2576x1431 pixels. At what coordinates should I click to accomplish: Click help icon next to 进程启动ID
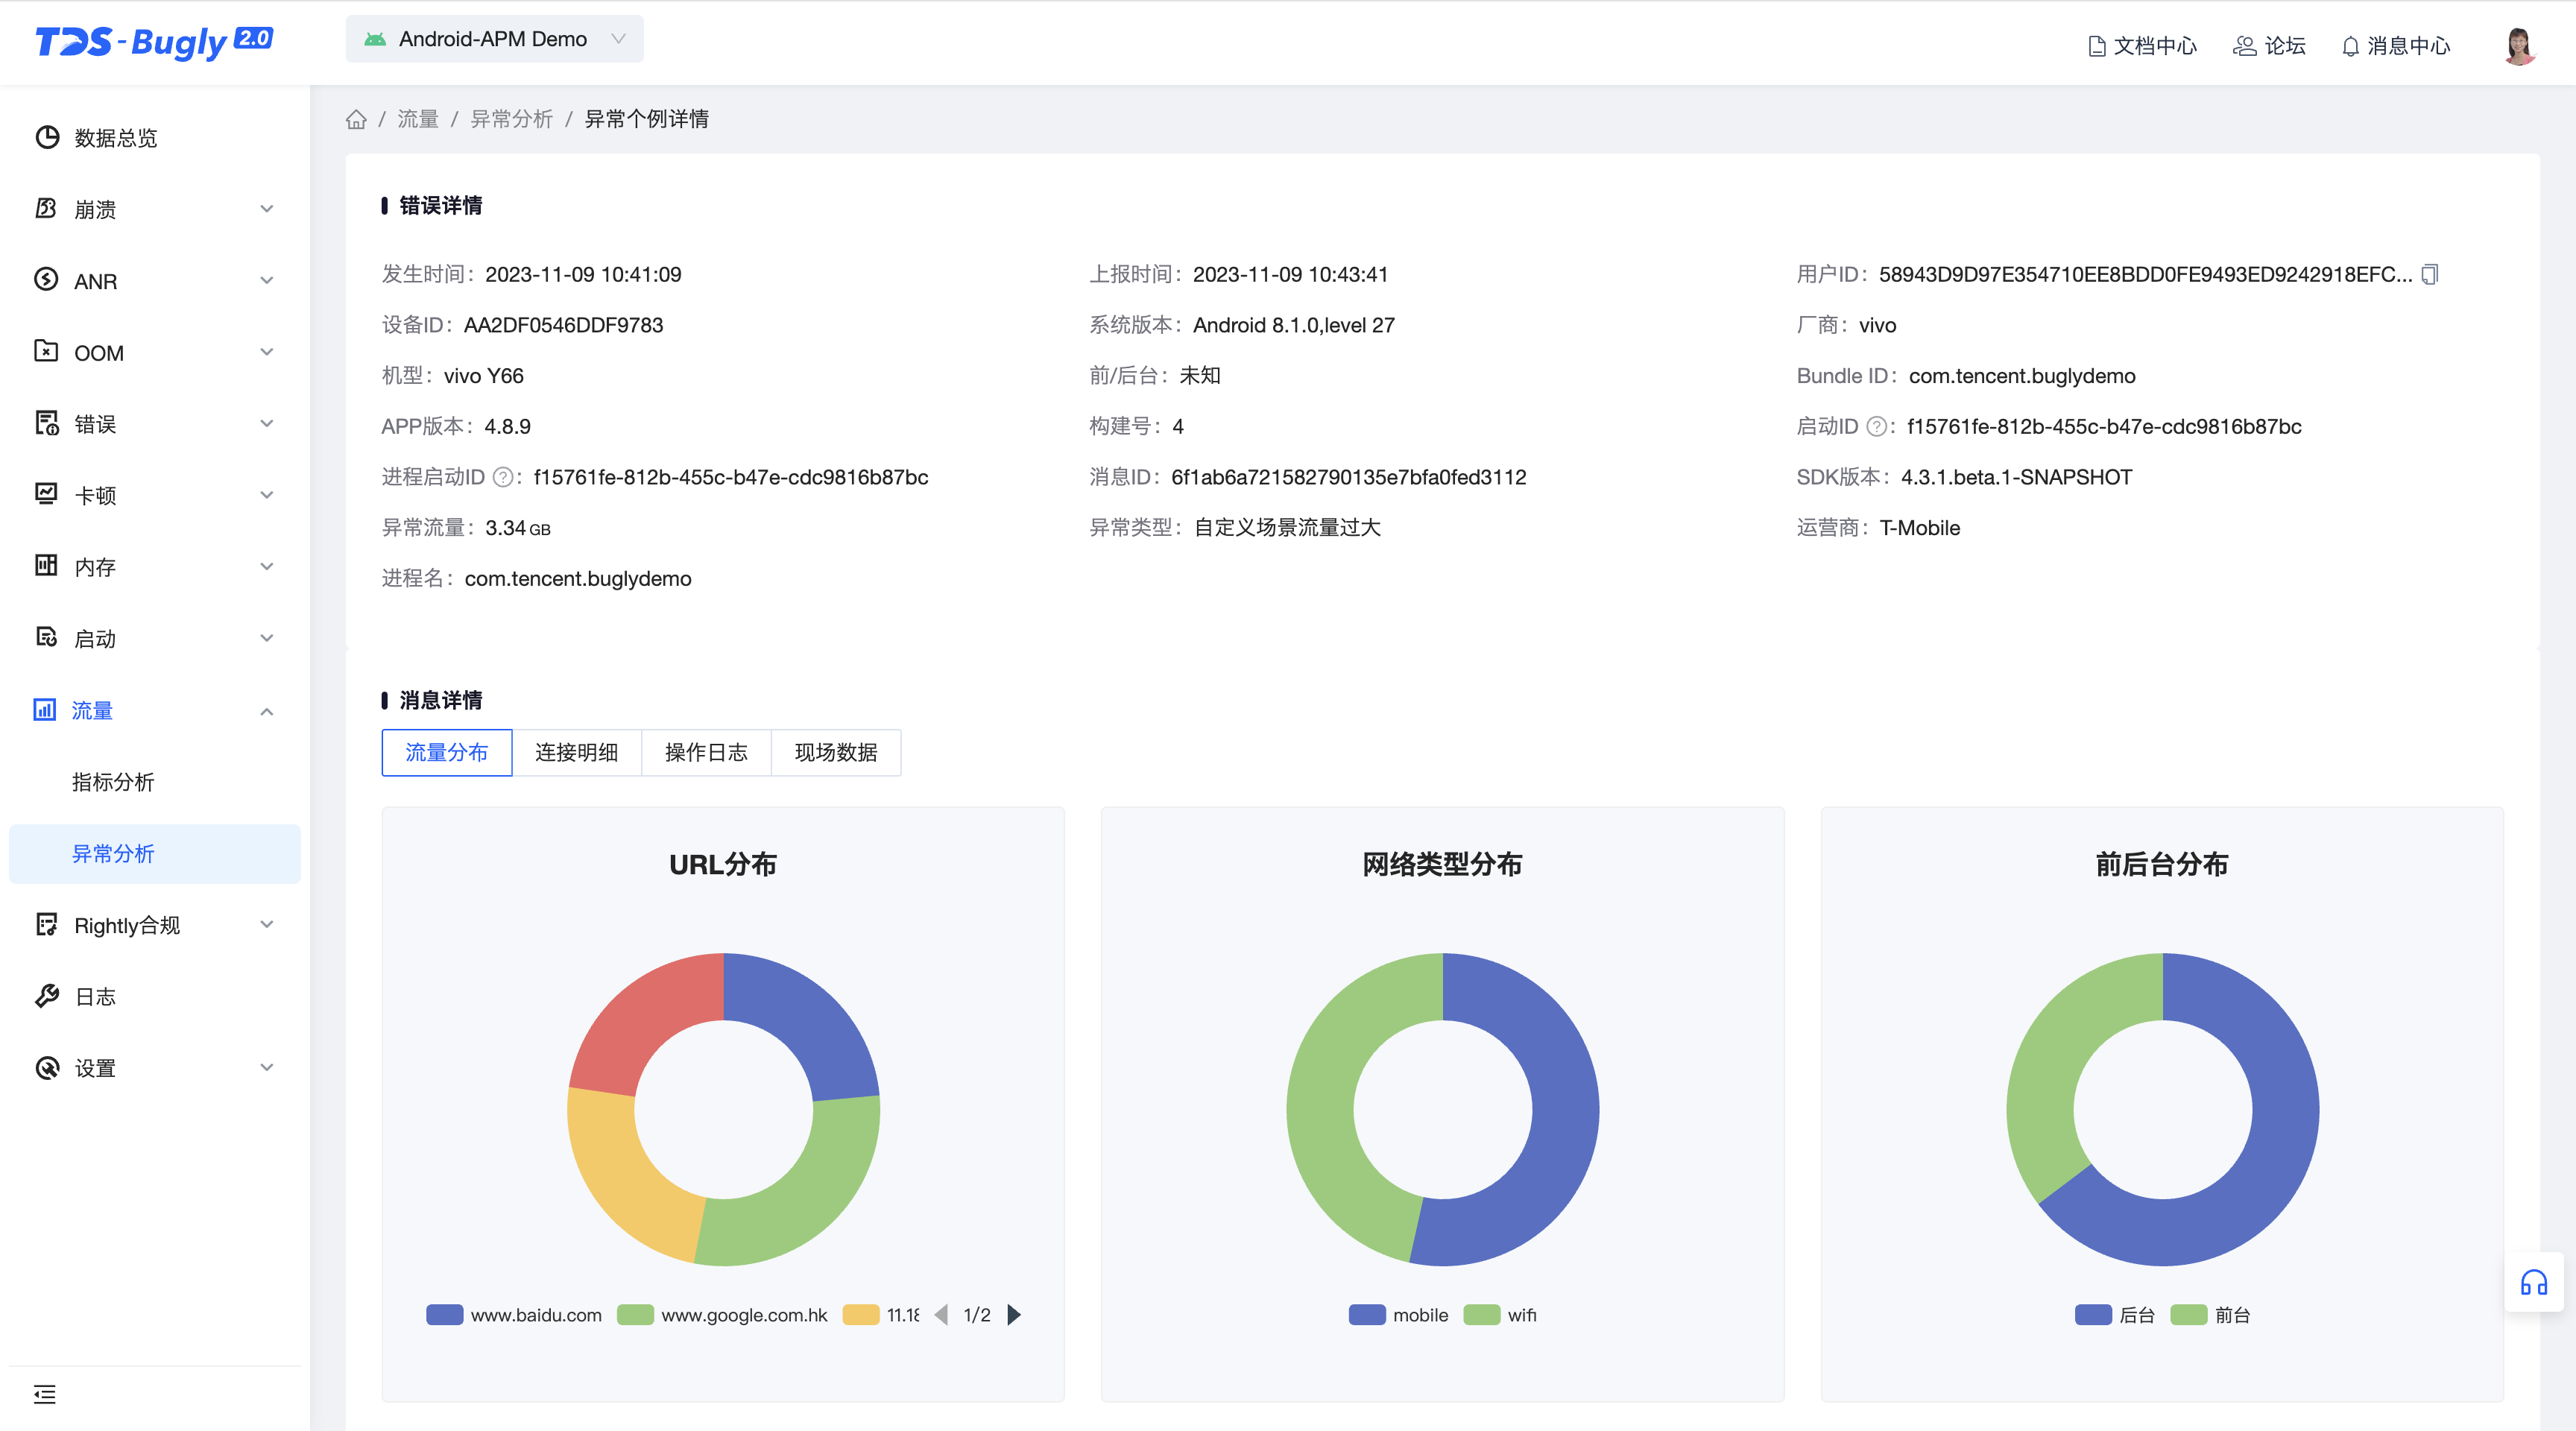coord(503,478)
